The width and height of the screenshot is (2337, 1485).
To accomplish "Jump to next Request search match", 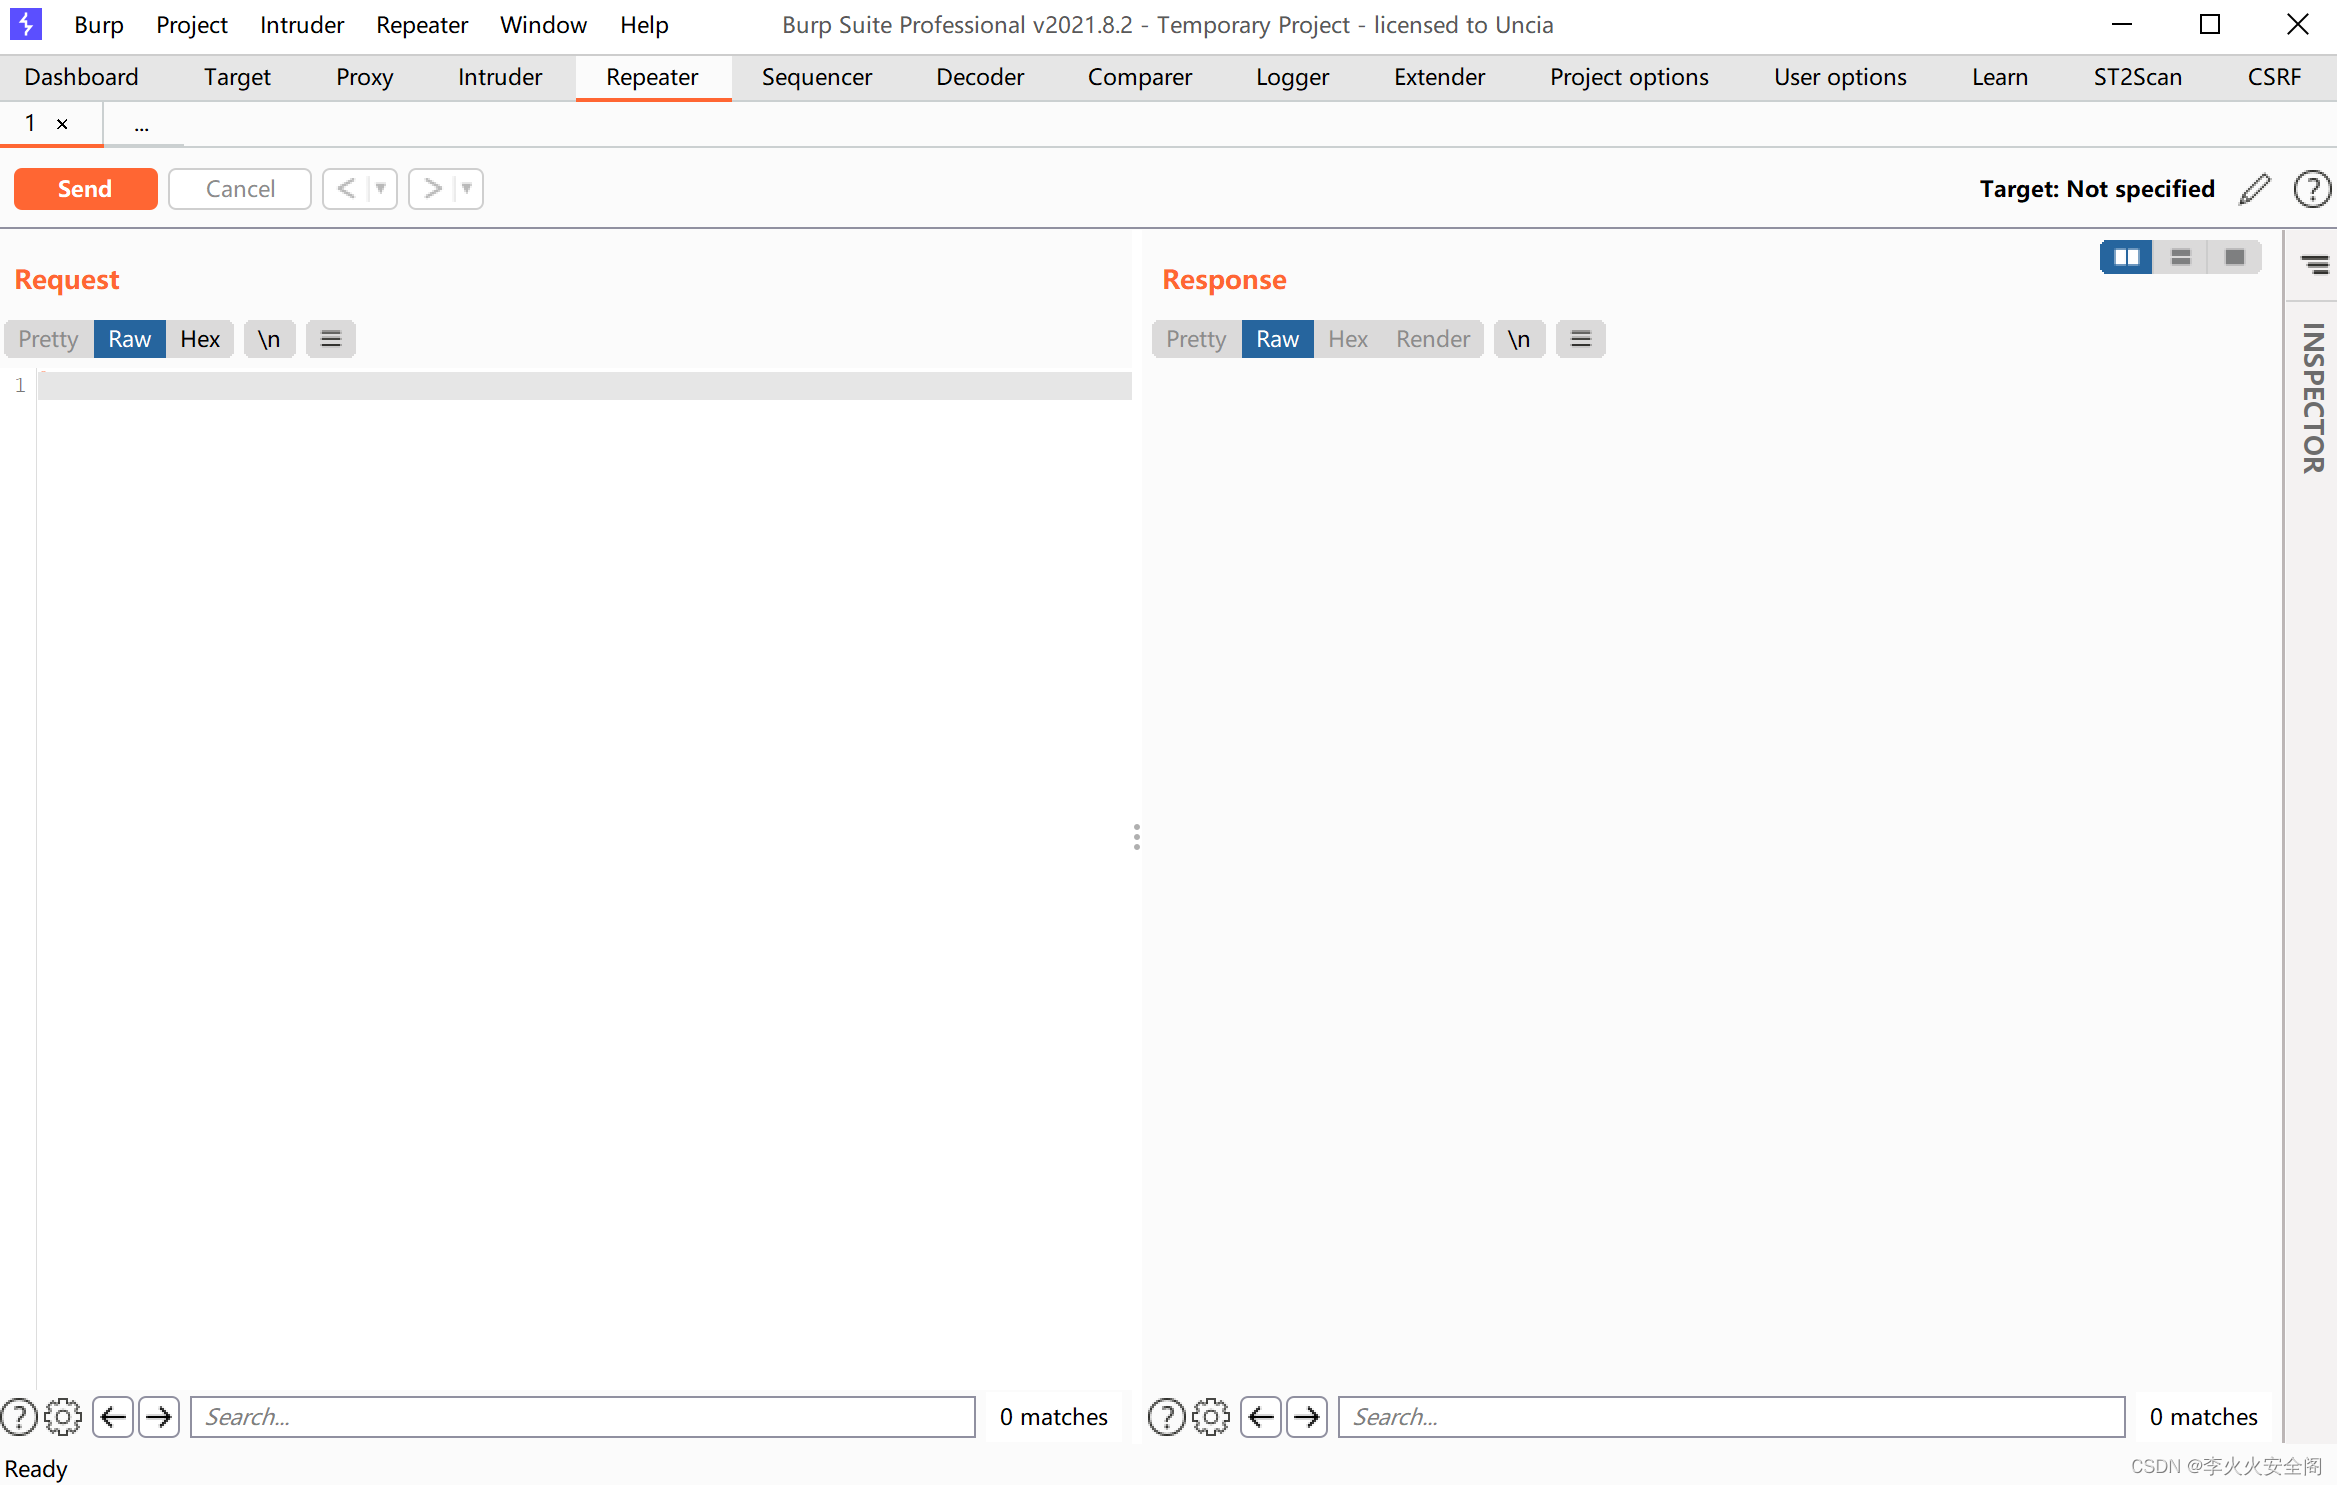I will [159, 1417].
